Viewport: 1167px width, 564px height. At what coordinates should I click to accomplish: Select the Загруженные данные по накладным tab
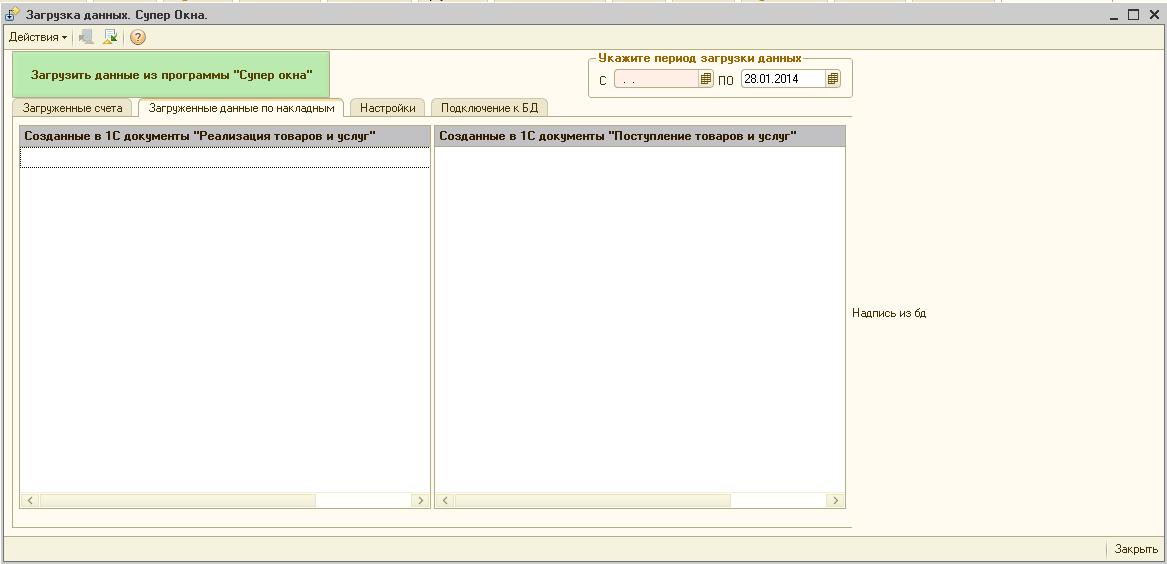[x=241, y=108]
